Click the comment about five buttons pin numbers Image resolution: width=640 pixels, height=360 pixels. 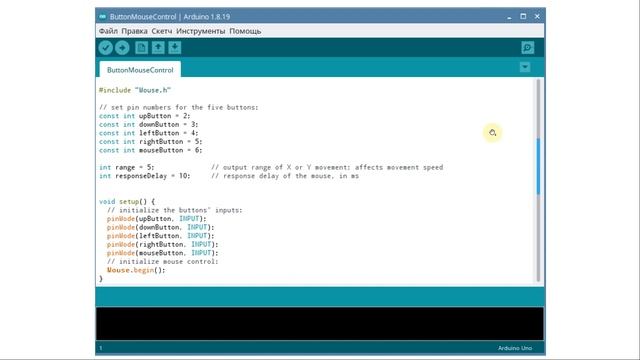[x=179, y=107]
